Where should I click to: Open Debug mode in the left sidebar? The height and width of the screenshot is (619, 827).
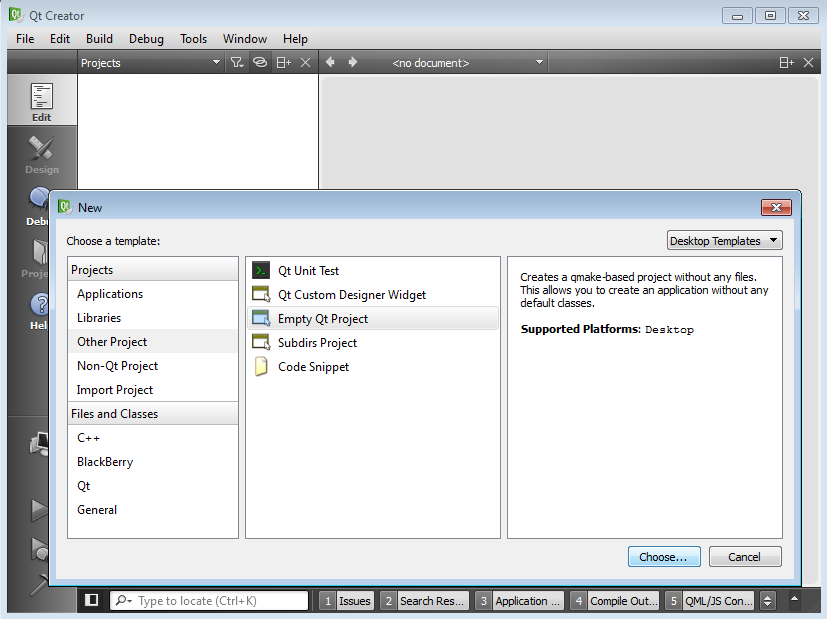coord(37,207)
